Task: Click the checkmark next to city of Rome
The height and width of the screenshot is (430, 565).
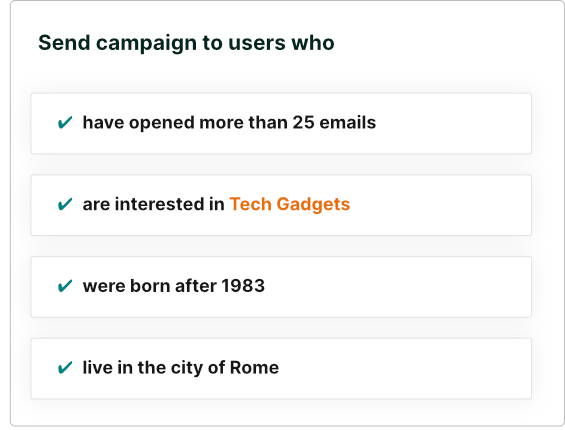Action: (65, 368)
